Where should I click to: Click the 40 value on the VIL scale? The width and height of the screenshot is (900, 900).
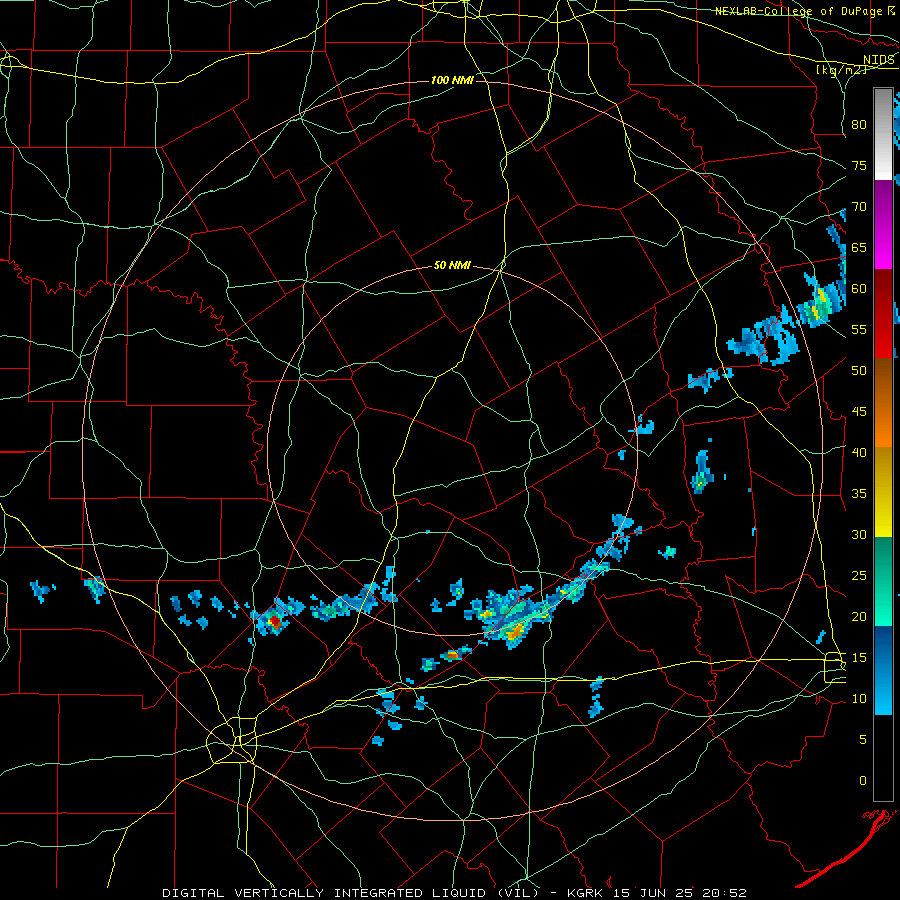tap(859, 453)
